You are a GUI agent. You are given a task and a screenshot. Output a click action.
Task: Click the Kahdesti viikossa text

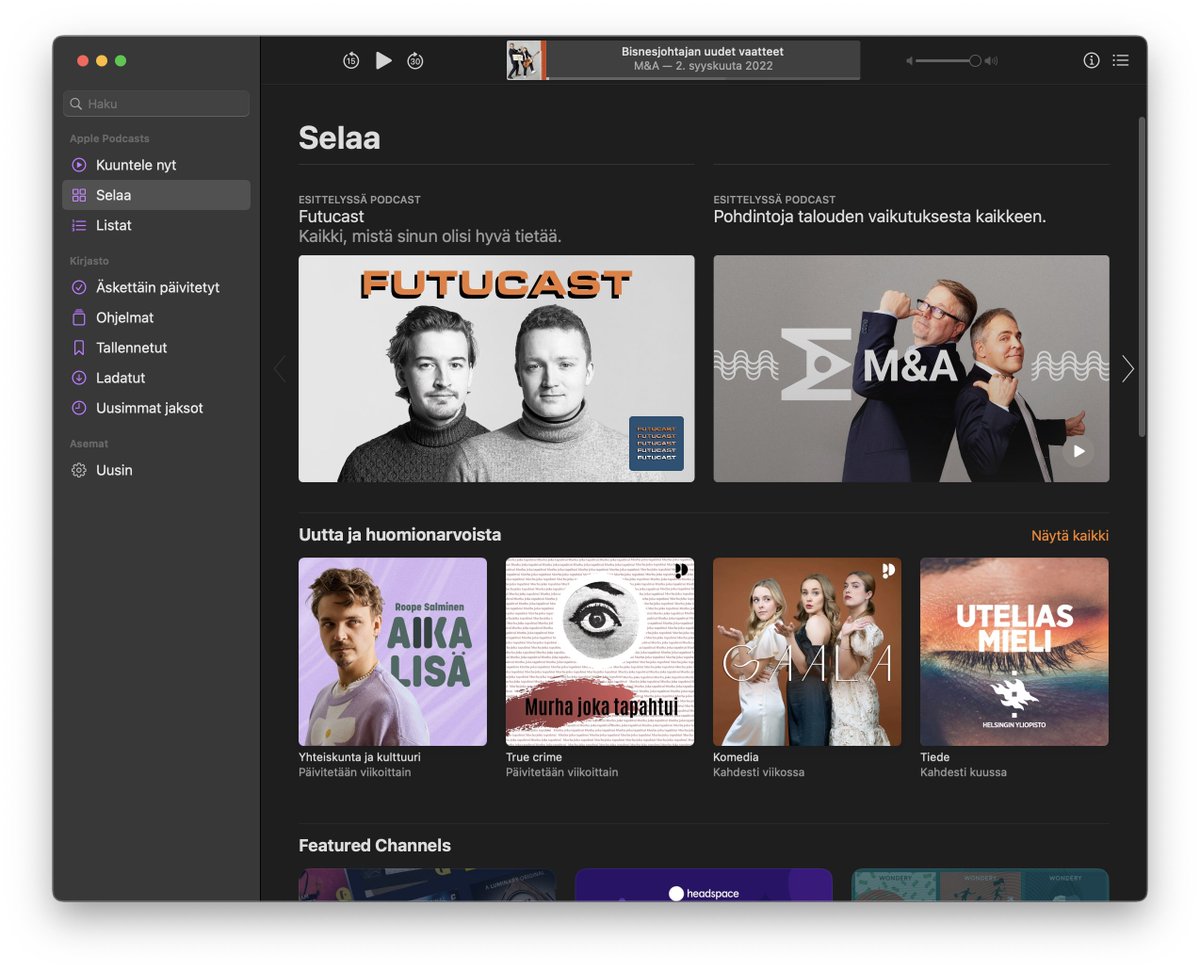click(x=759, y=772)
